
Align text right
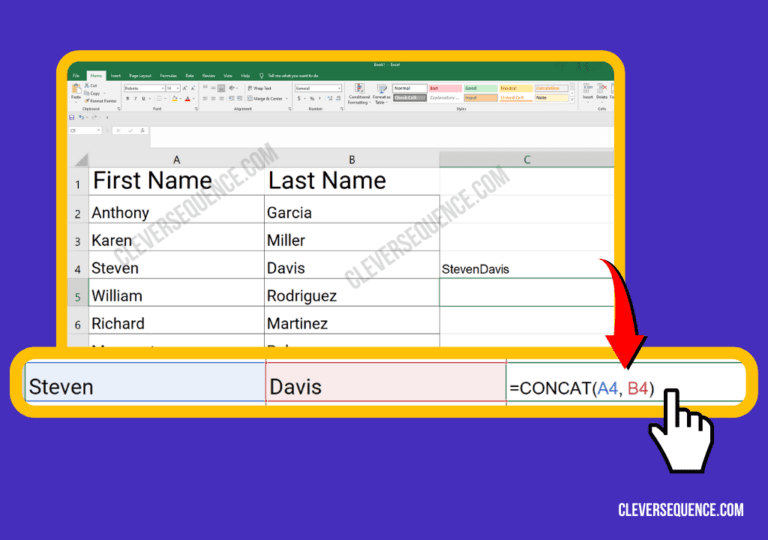(221, 98)
